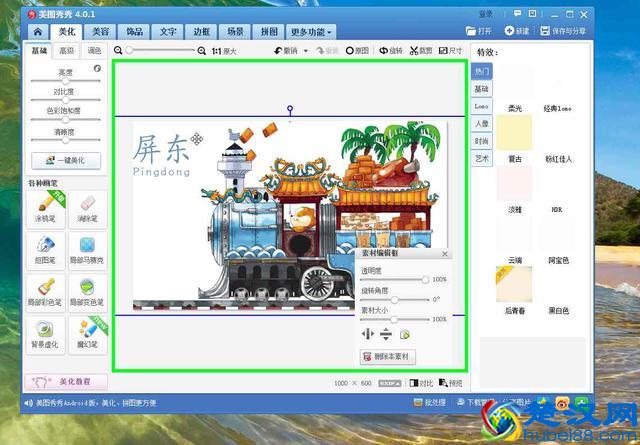Viewport: 640px width, 445px height.
Task: Click 新建 to create new image
Action: tap(517, 31)
